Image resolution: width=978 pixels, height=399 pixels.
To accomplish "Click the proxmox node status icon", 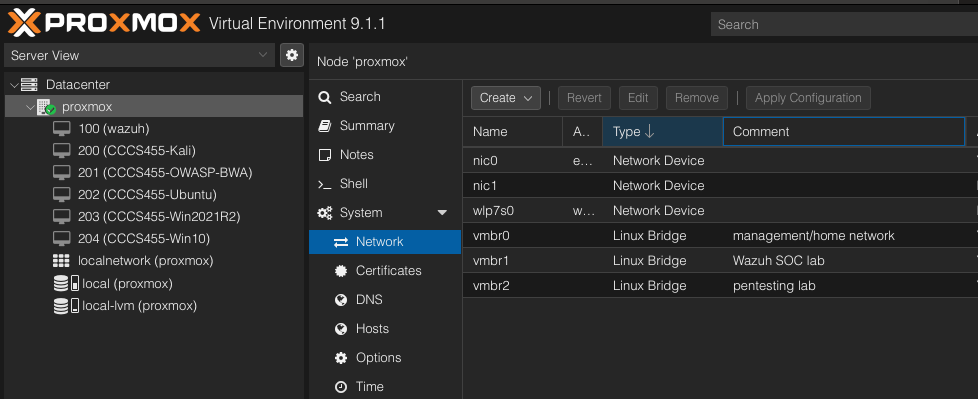I will (x=47, y=107).
